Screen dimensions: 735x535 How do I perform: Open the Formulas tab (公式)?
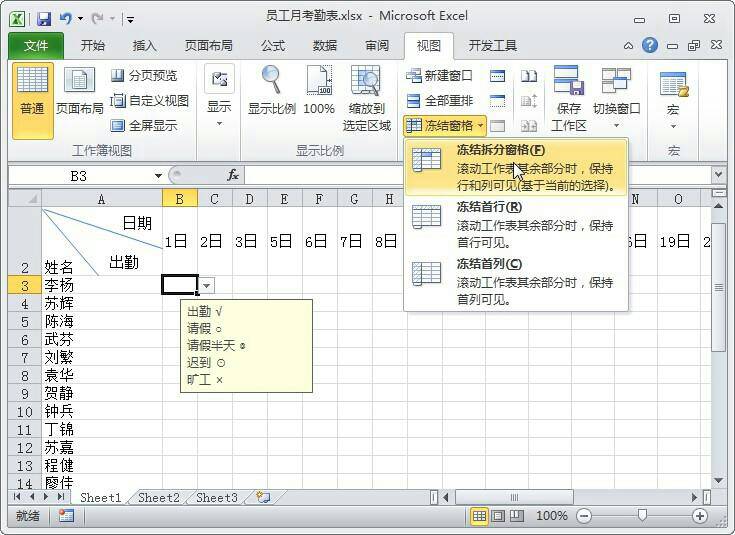pyautogui.click(x=272, y=46)
